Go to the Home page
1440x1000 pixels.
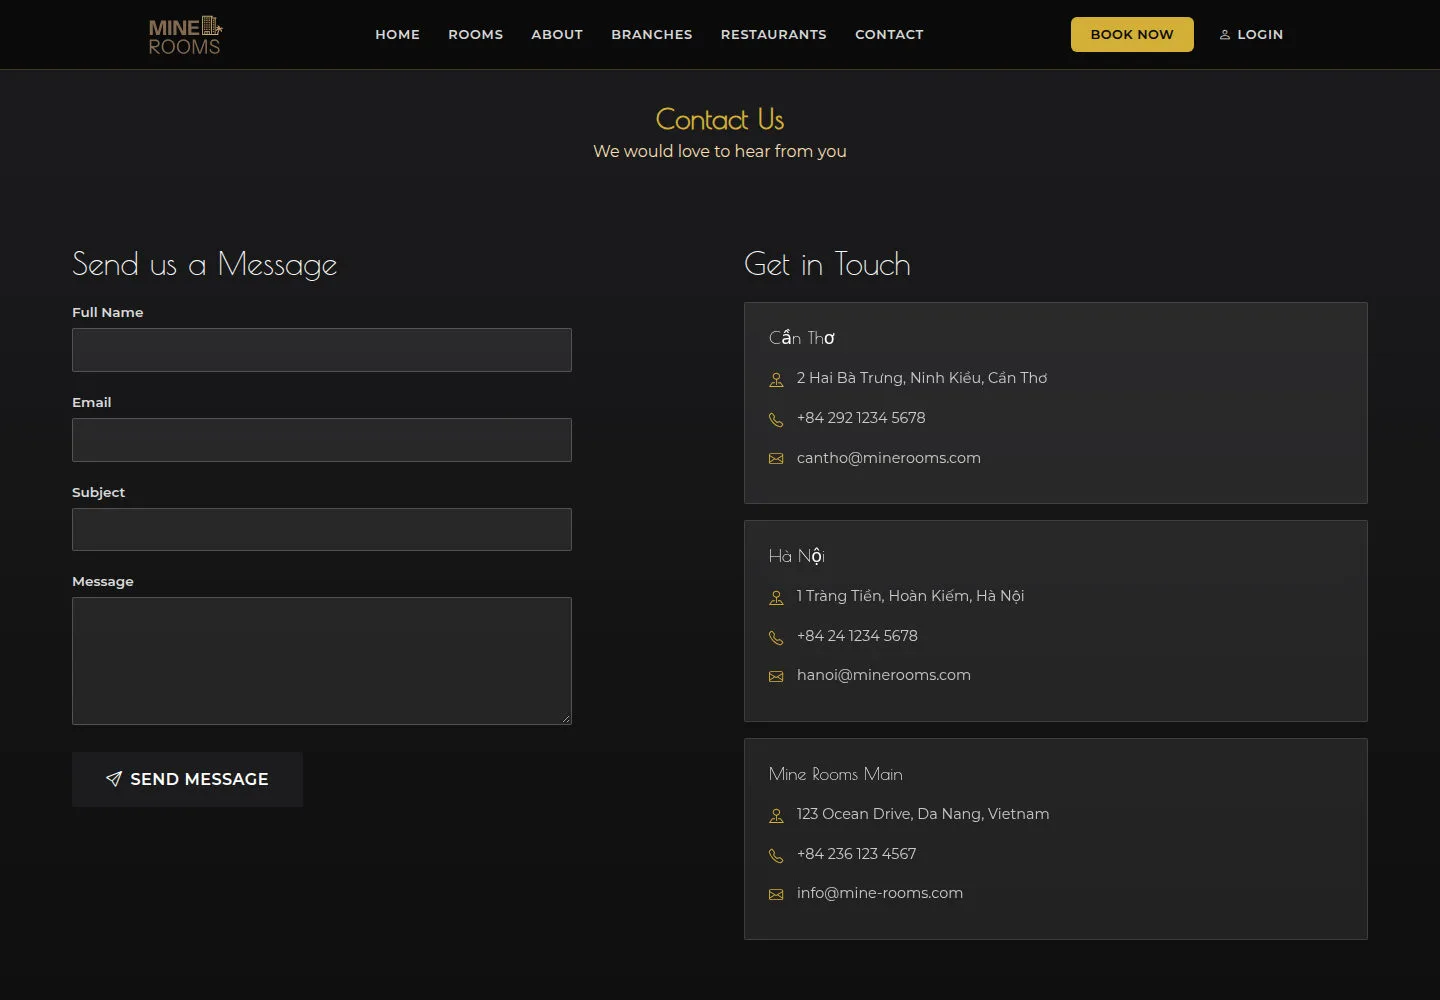[x=398, y=34]
